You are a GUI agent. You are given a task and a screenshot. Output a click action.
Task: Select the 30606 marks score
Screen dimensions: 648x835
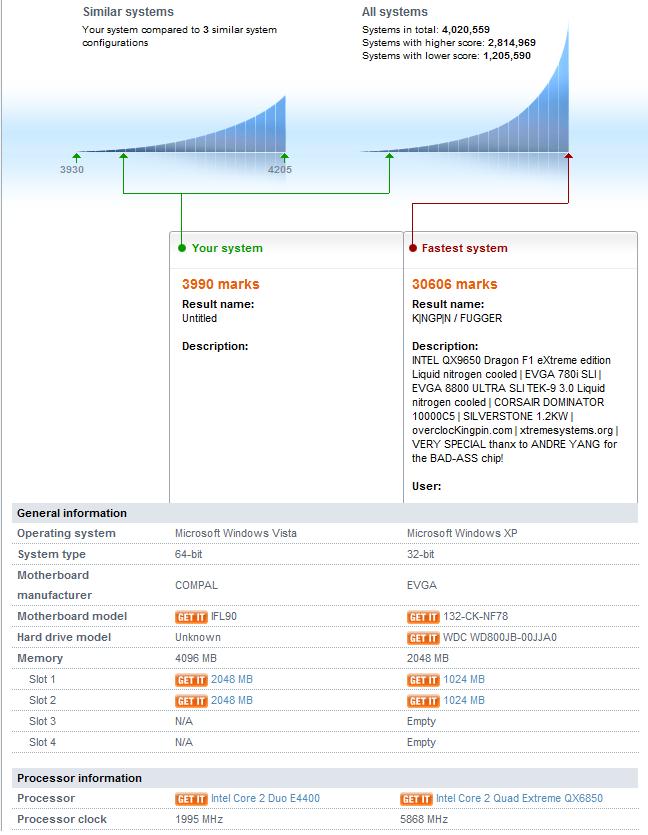pyautogui.click(x=454, y=284)
